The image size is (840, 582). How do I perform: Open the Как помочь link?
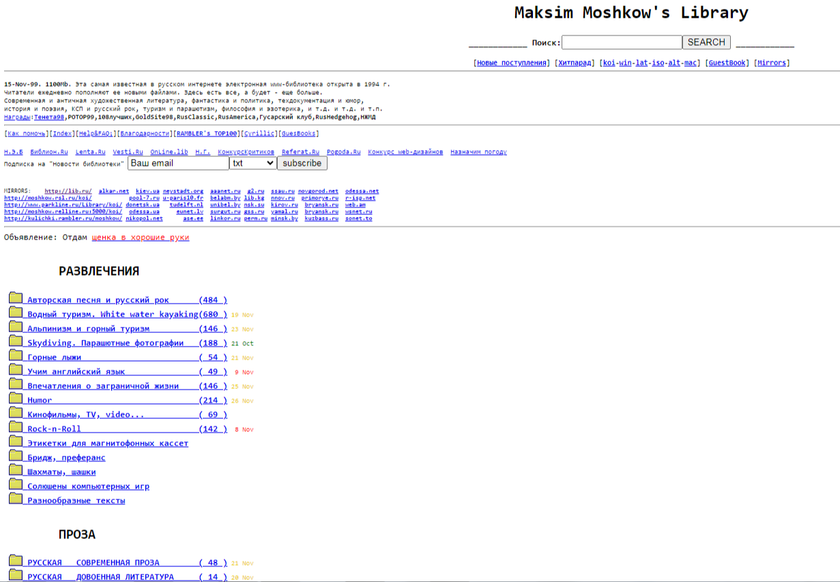(26, 133)
